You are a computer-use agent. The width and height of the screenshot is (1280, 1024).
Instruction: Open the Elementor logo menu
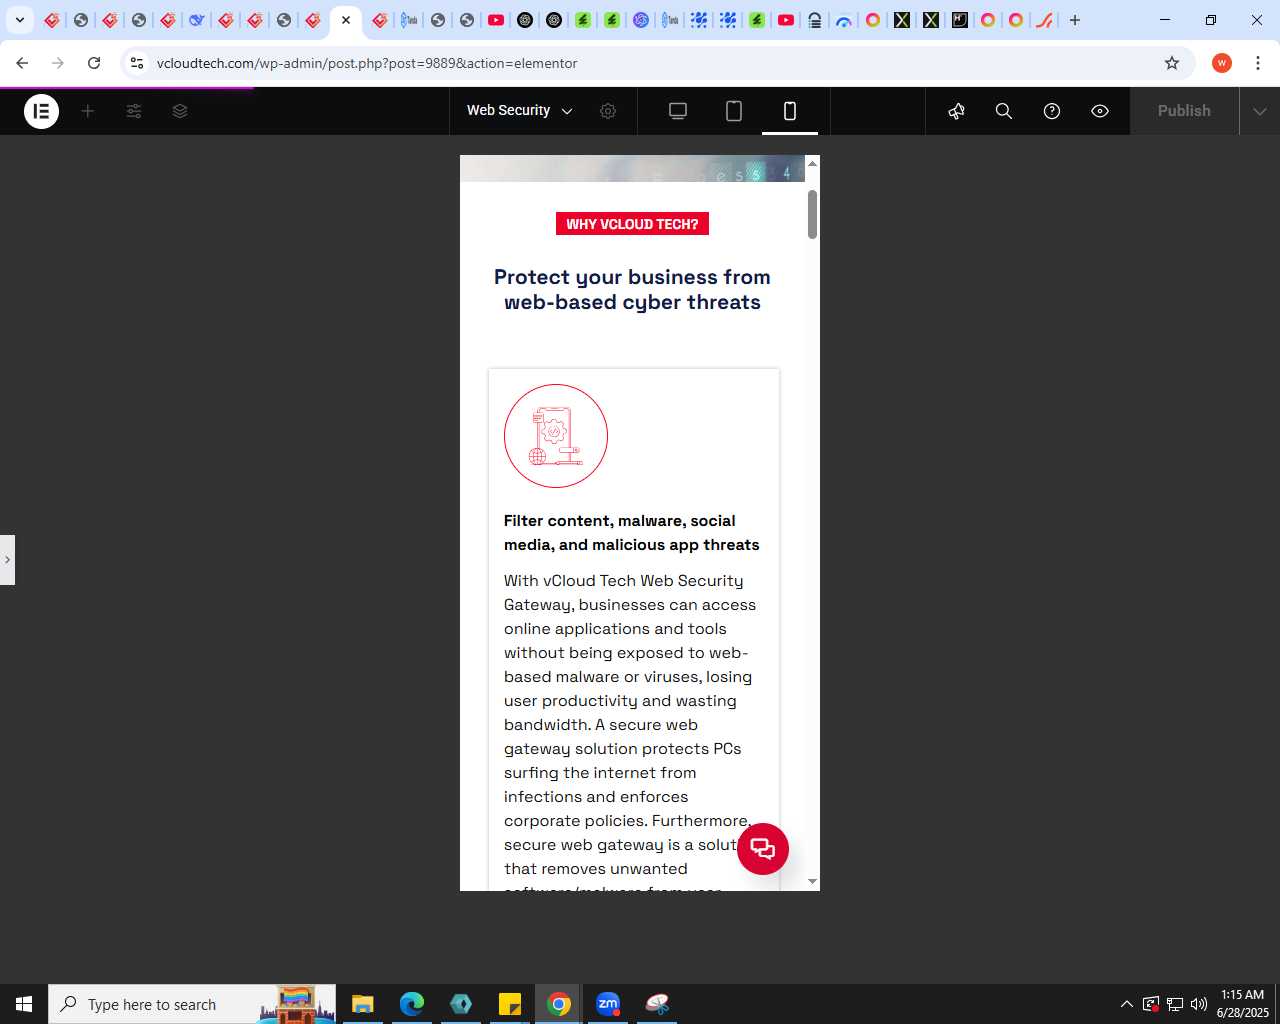(x=41, y=111)
